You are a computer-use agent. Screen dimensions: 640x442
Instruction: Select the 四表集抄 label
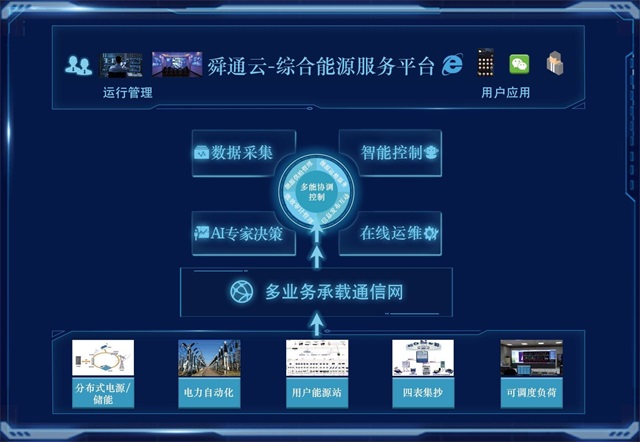tap(423, 393)
